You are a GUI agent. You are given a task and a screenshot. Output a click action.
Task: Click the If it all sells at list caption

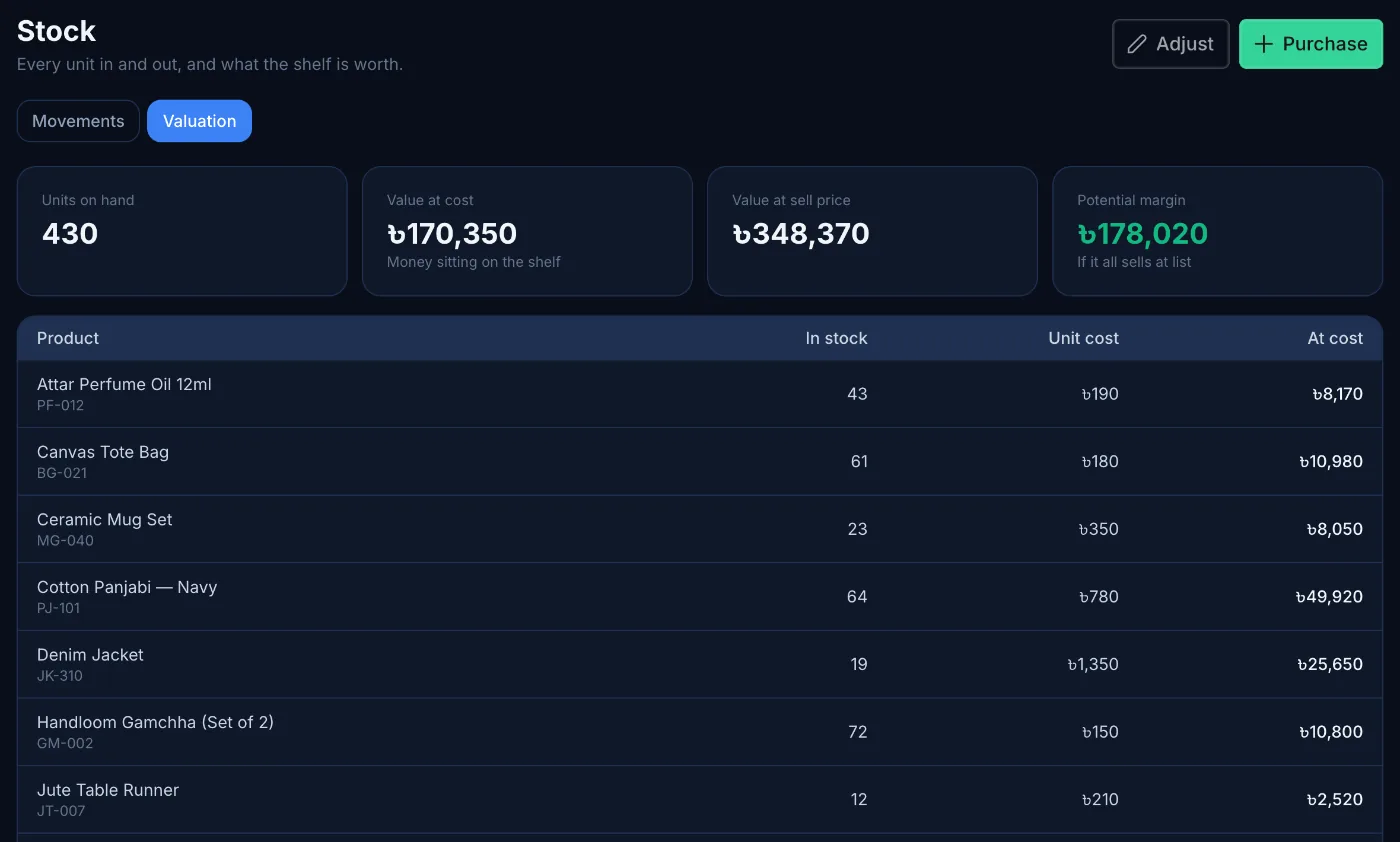[1134, 262]
